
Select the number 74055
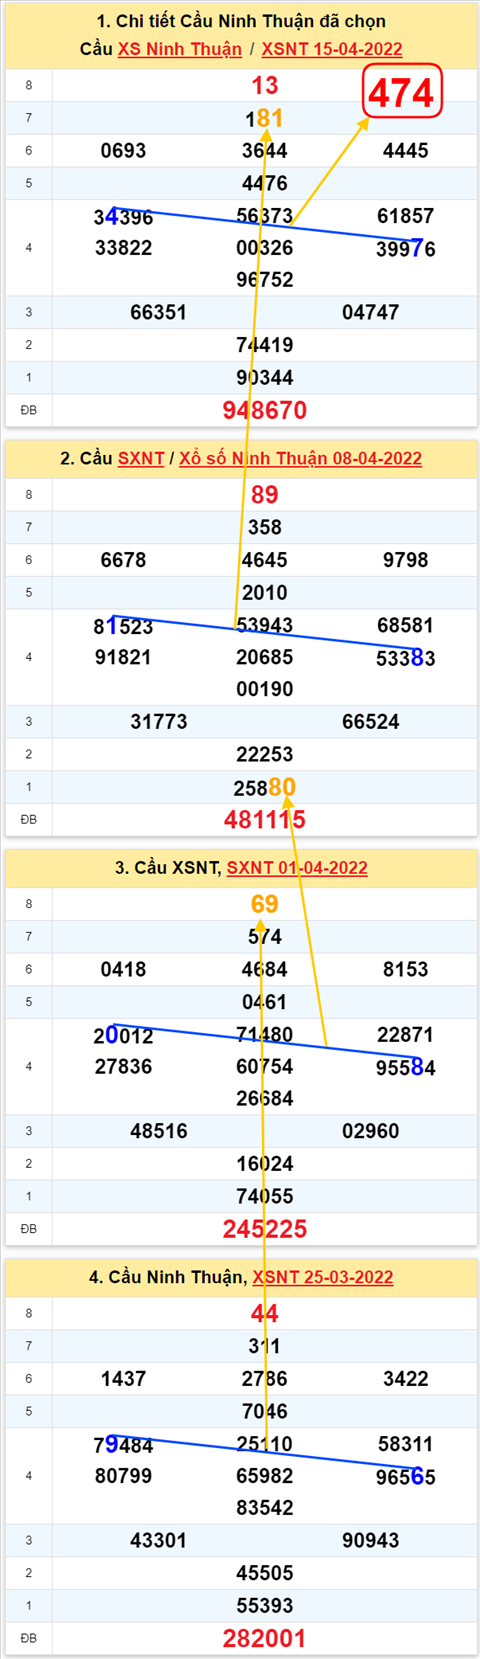pyautogui.click(x=265, y=1197)
